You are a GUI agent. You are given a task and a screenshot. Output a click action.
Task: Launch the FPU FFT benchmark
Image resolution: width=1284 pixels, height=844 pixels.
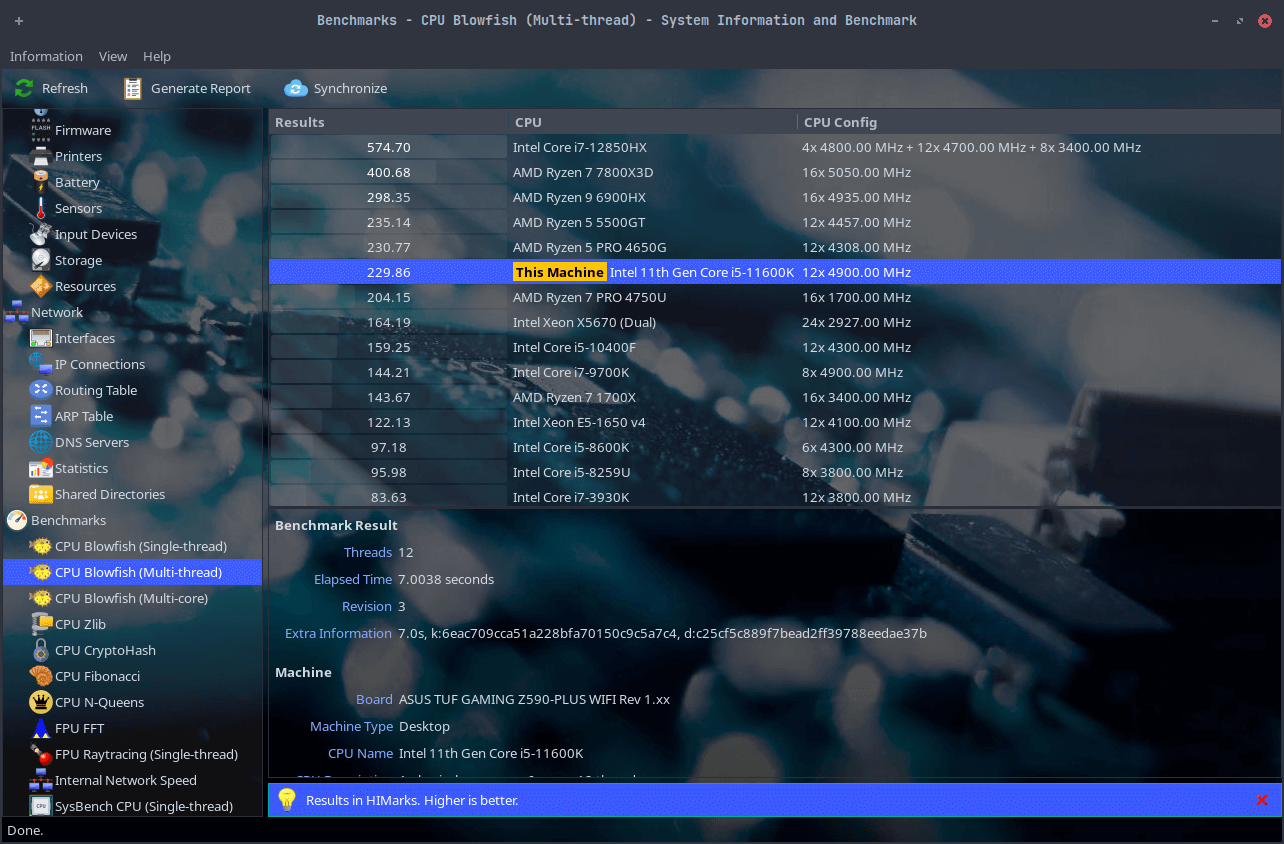point(80,728)
